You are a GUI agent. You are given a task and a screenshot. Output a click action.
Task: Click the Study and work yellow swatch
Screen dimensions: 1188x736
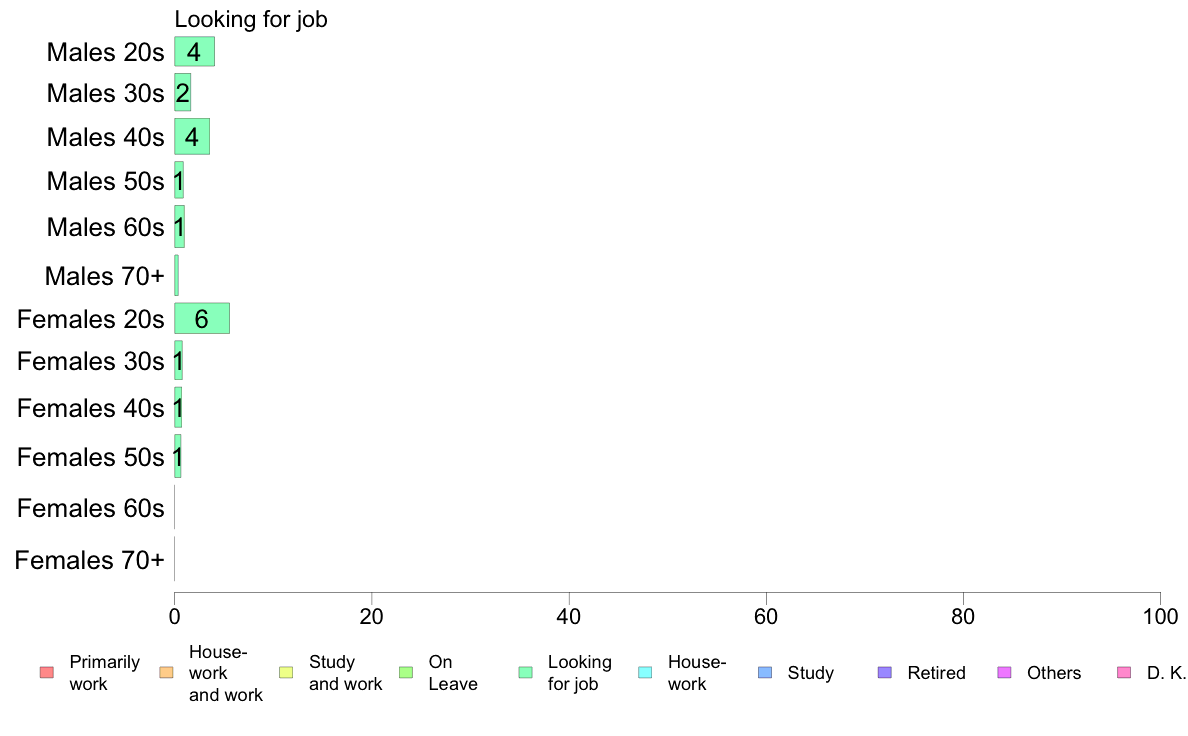coord(286,672)
